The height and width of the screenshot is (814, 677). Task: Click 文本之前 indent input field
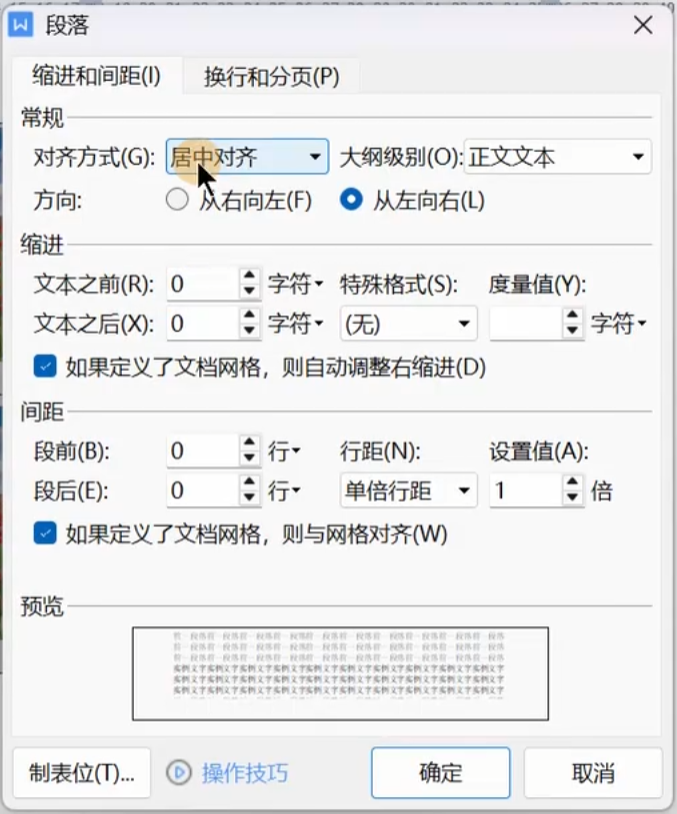point(204,284)
